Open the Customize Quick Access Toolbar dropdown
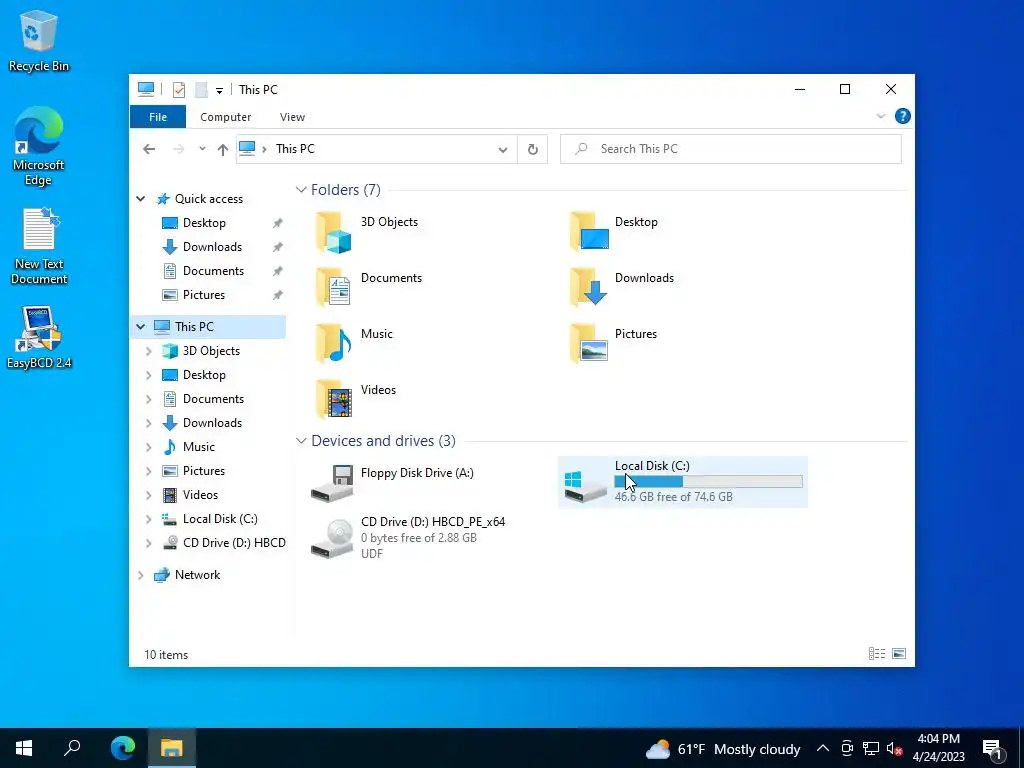The height and width of the screenshot is (768, 1024). [219, 90]
